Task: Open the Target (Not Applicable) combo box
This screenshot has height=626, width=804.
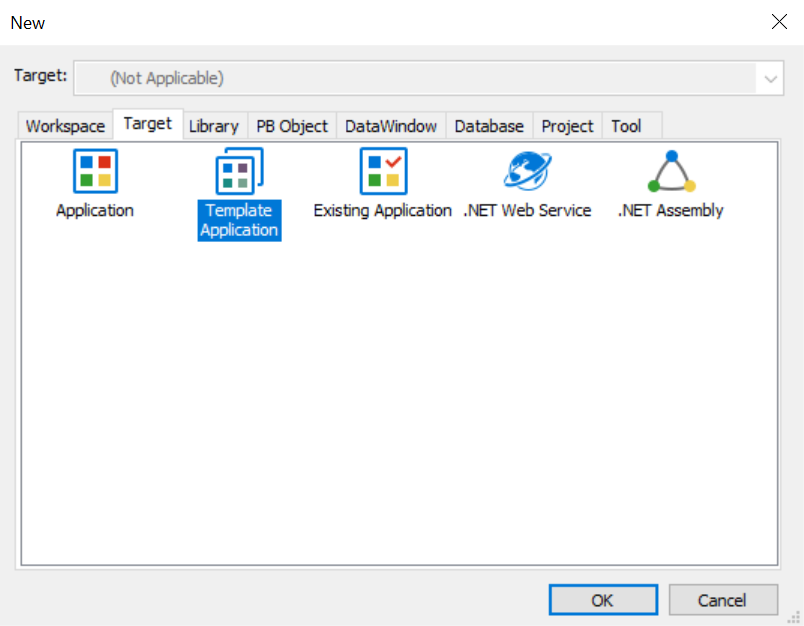Action: click(x=429, y=78)
